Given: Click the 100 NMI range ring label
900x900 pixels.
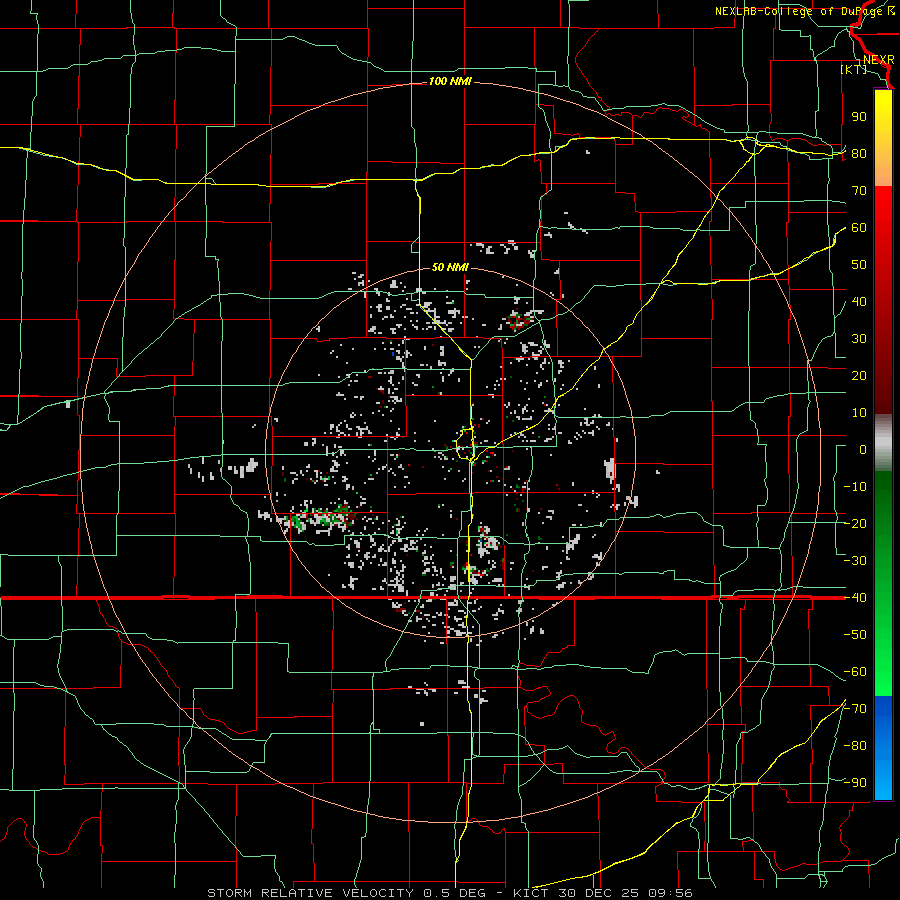Looking at the screenshot, I should pos(450,82).
